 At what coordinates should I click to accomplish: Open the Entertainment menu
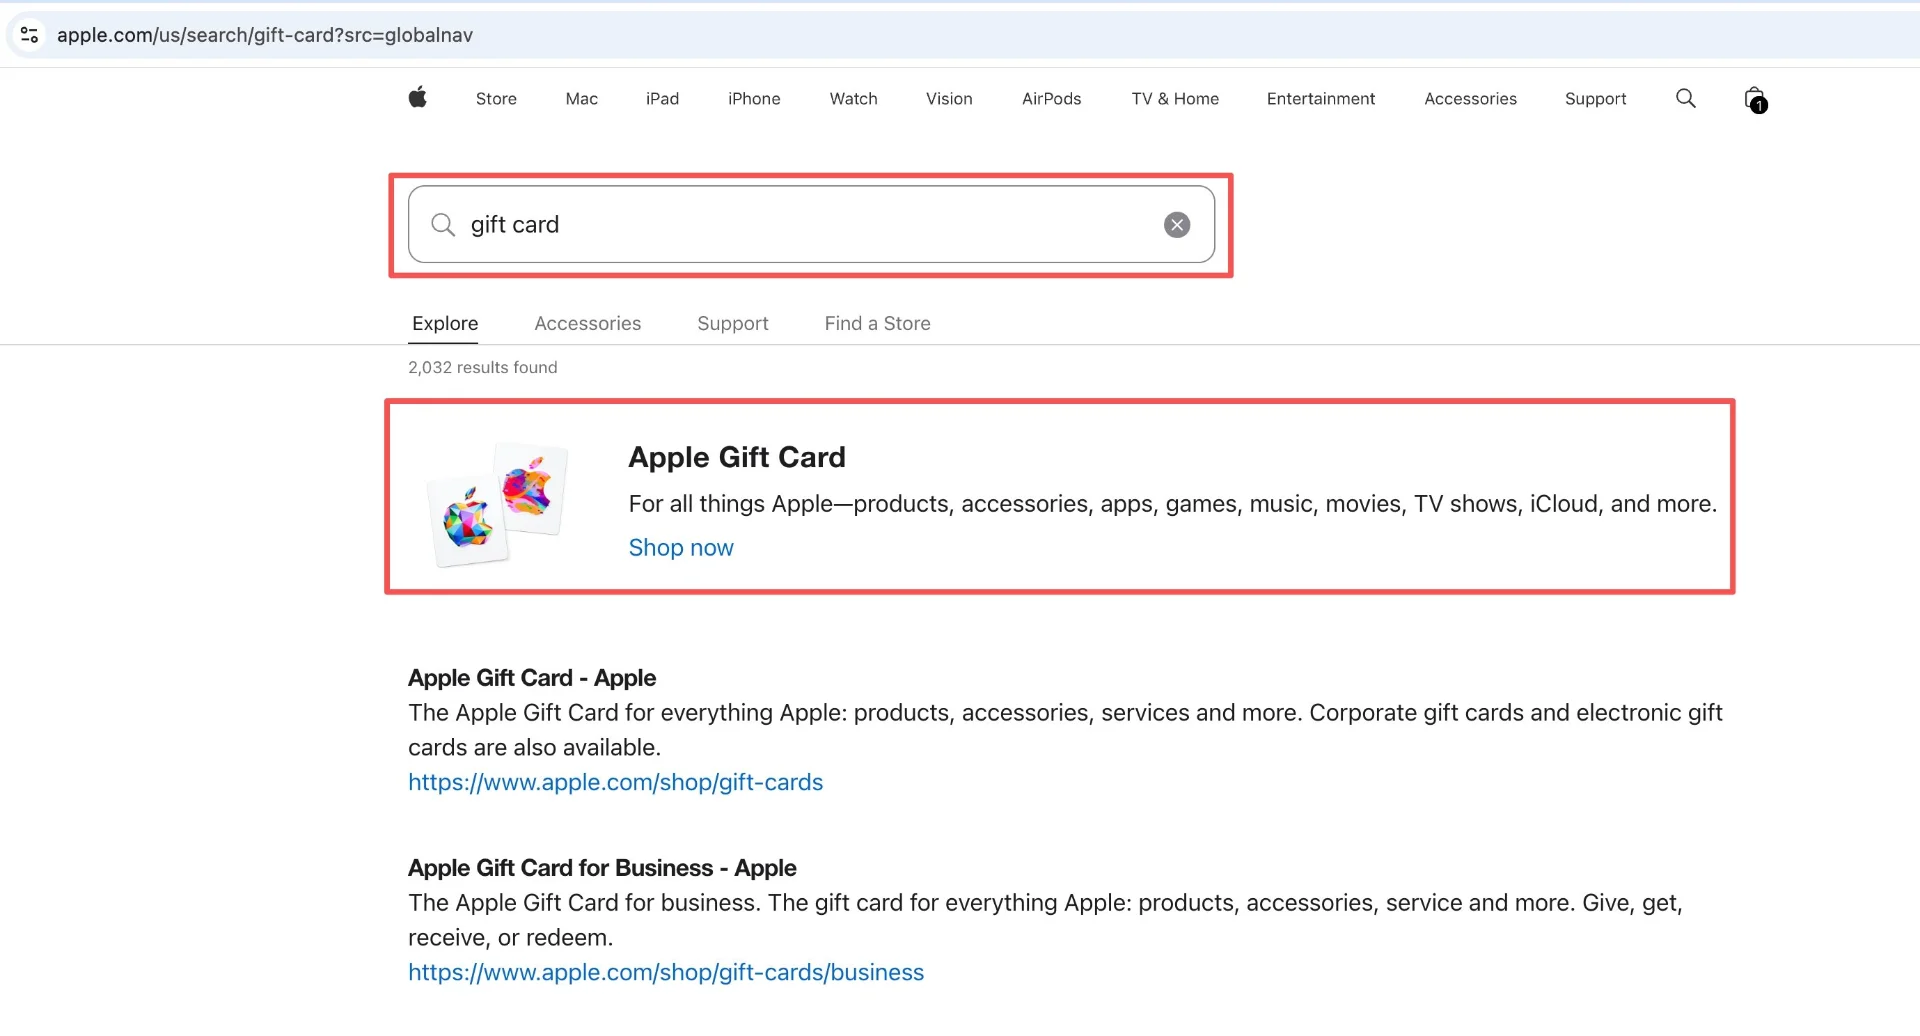(x=1321, y=99)
